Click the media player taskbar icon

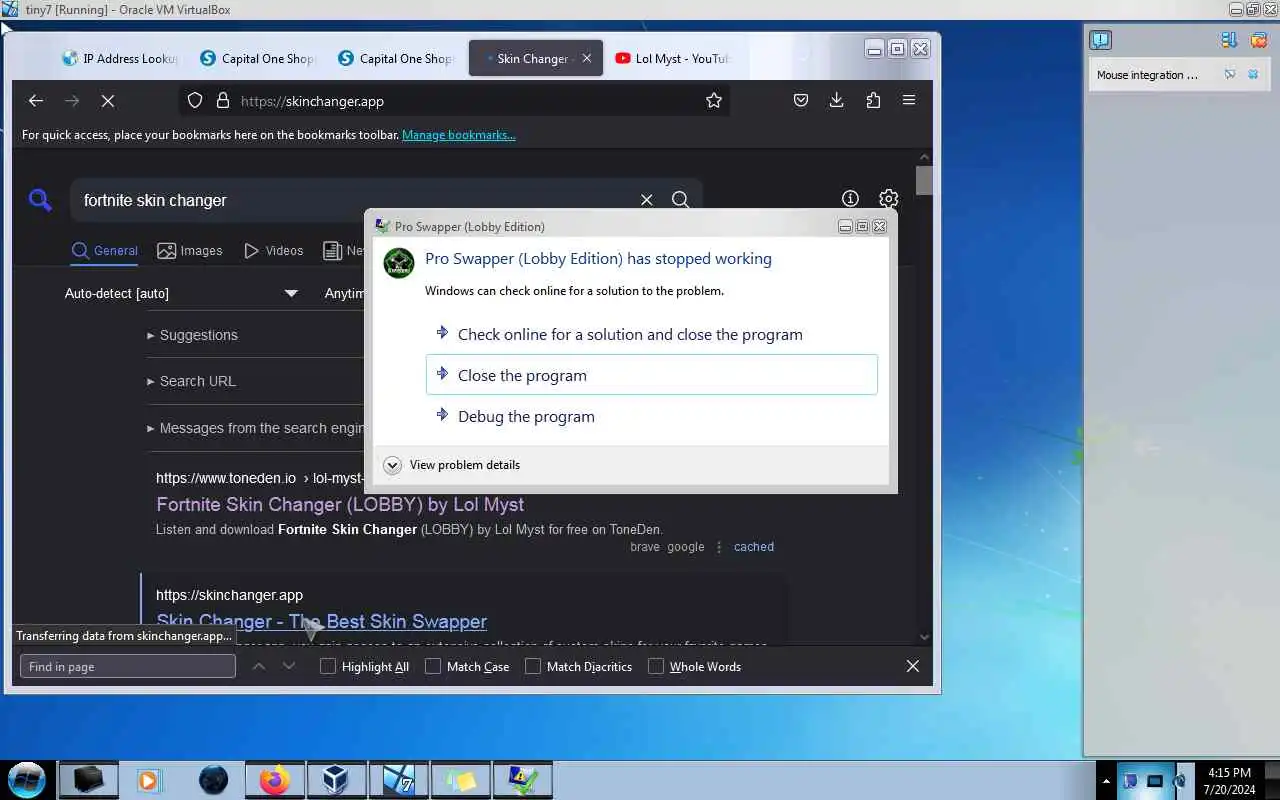(x=149, y=780)
